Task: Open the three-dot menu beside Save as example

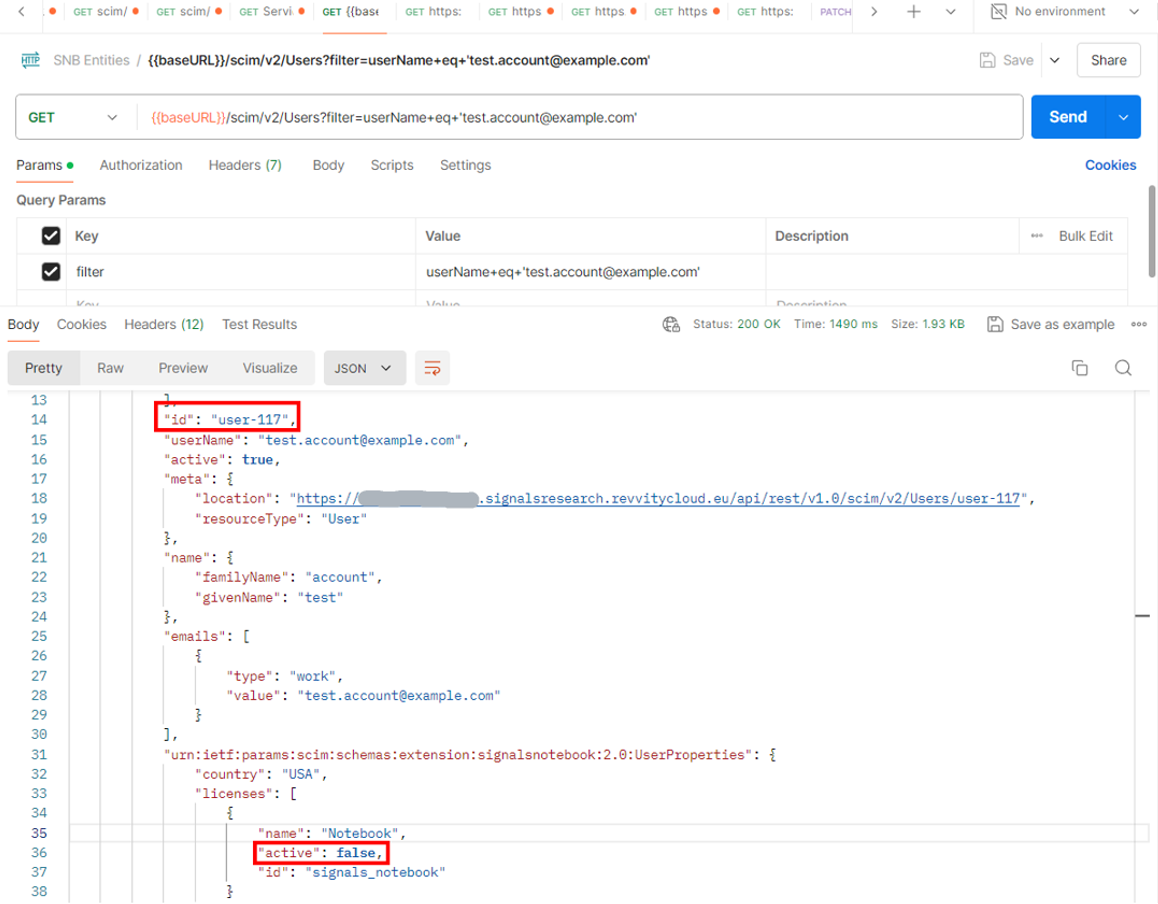Action: pyautogui.click(x=1138, y=324)
